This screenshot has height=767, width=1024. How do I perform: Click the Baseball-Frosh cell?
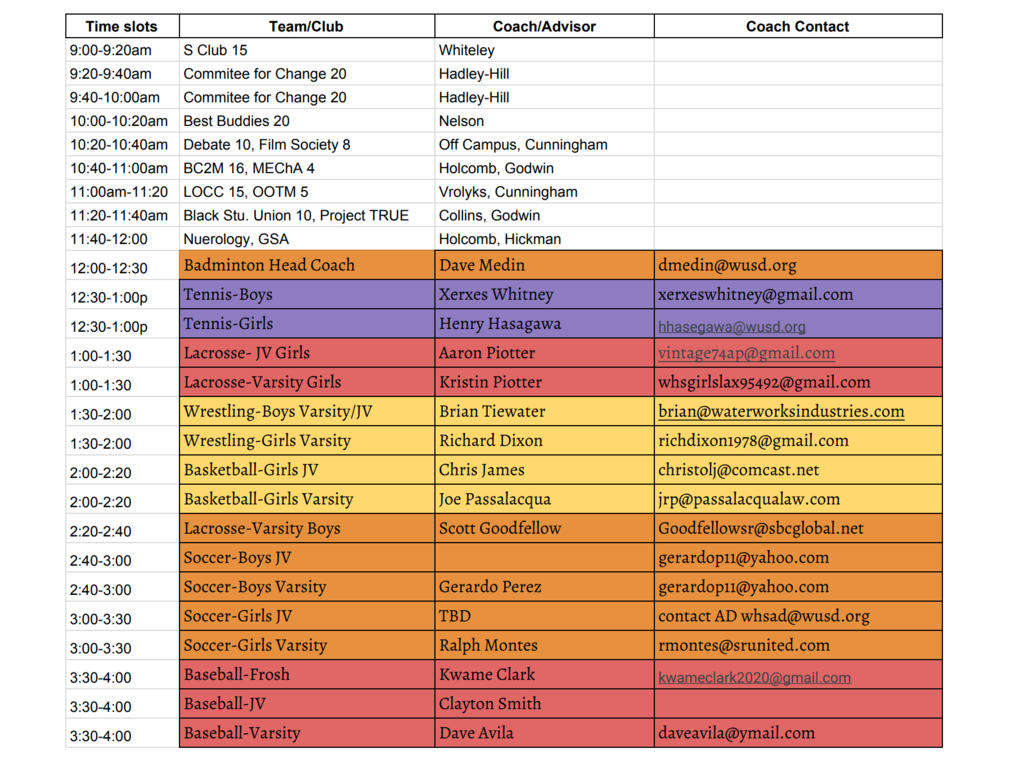[x=306, y=674]
